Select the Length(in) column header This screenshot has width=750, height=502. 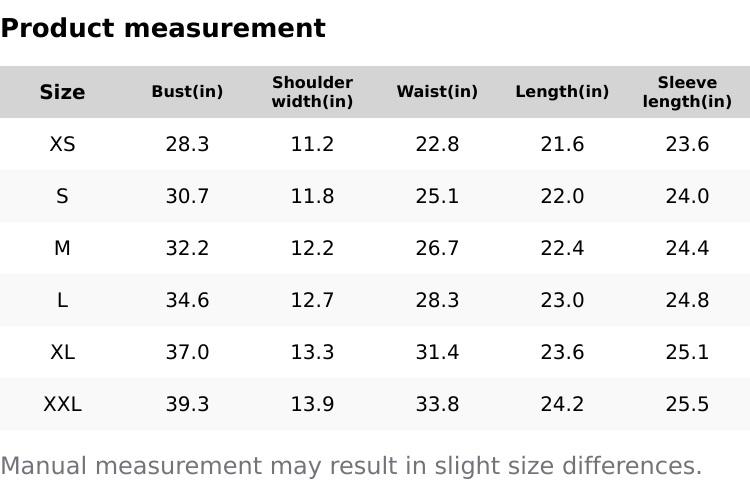click(562, 92)
